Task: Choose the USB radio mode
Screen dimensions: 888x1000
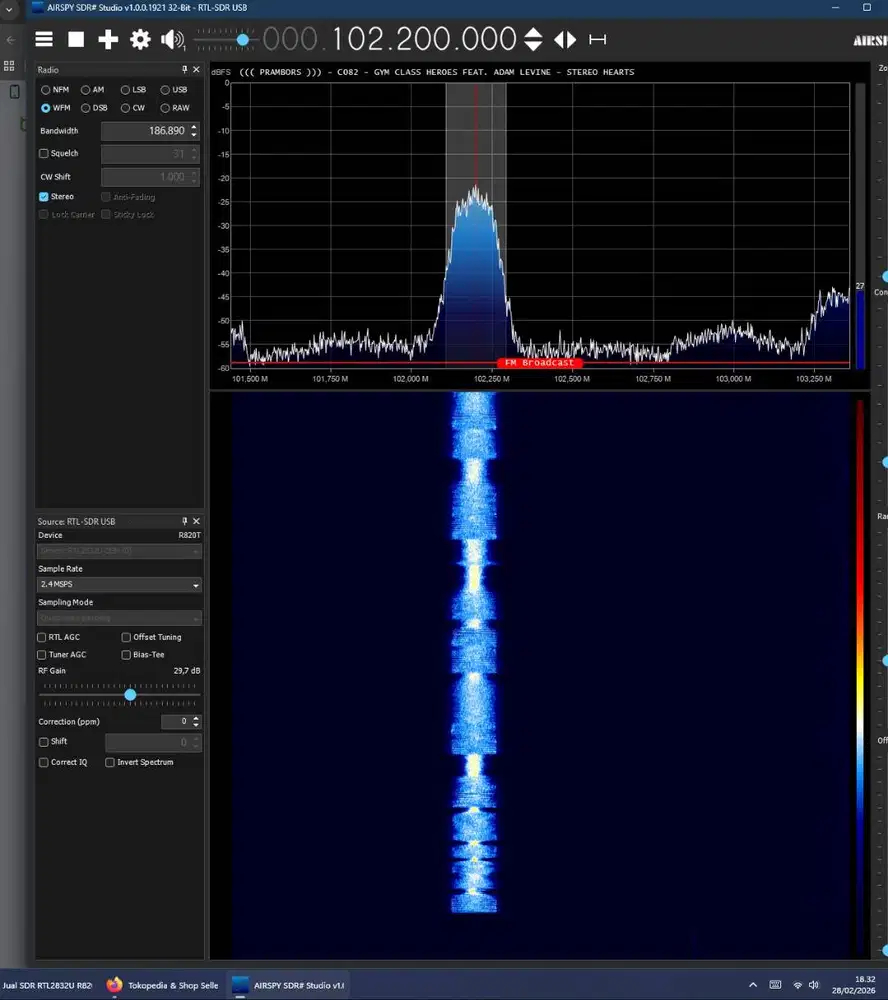Action: [165, 90]
